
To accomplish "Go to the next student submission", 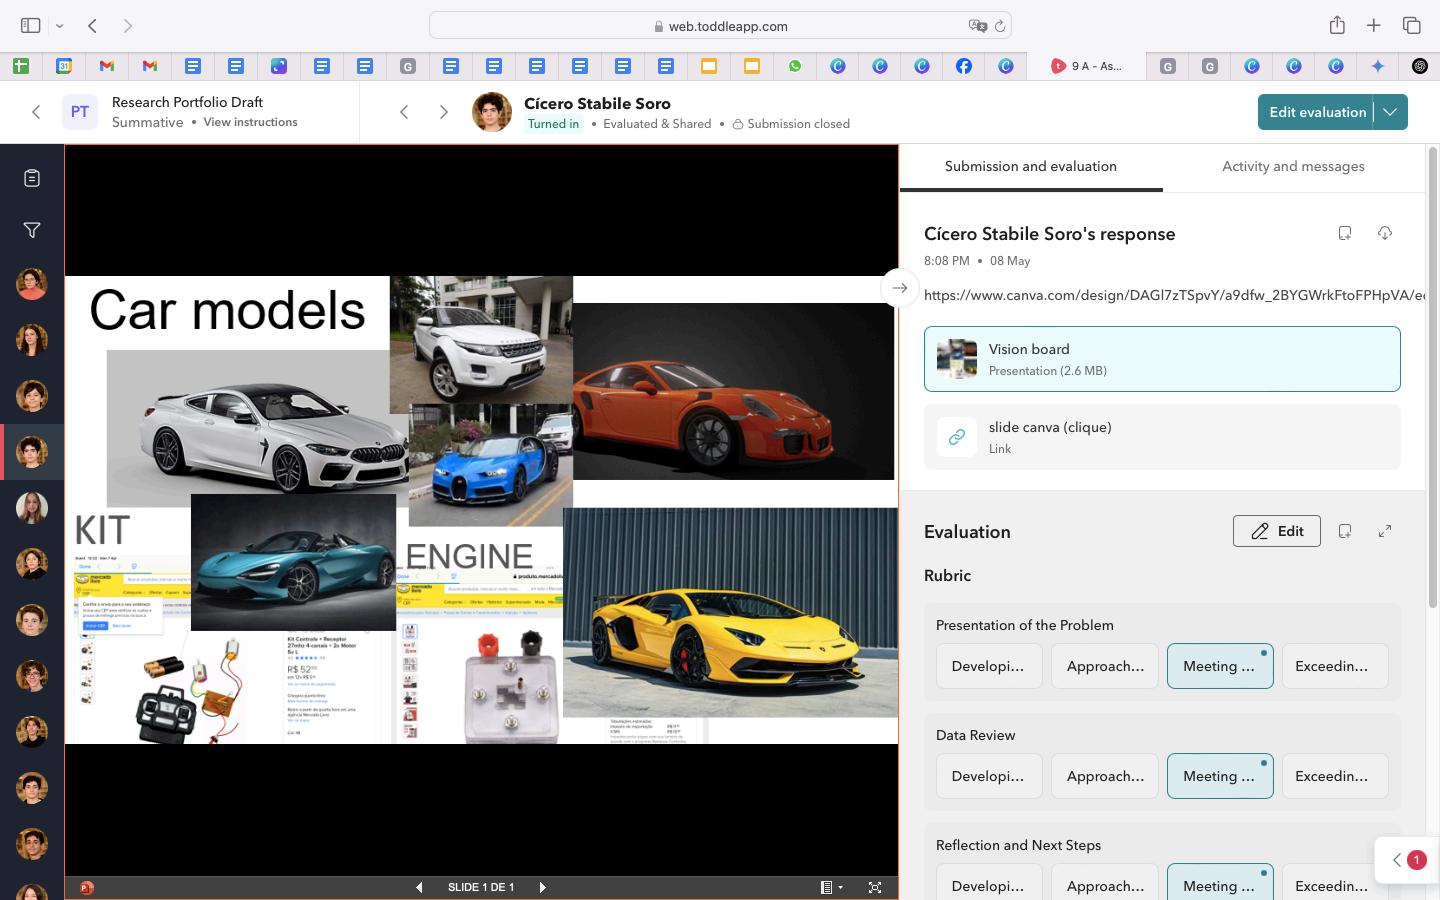I will tap(444, 112).
